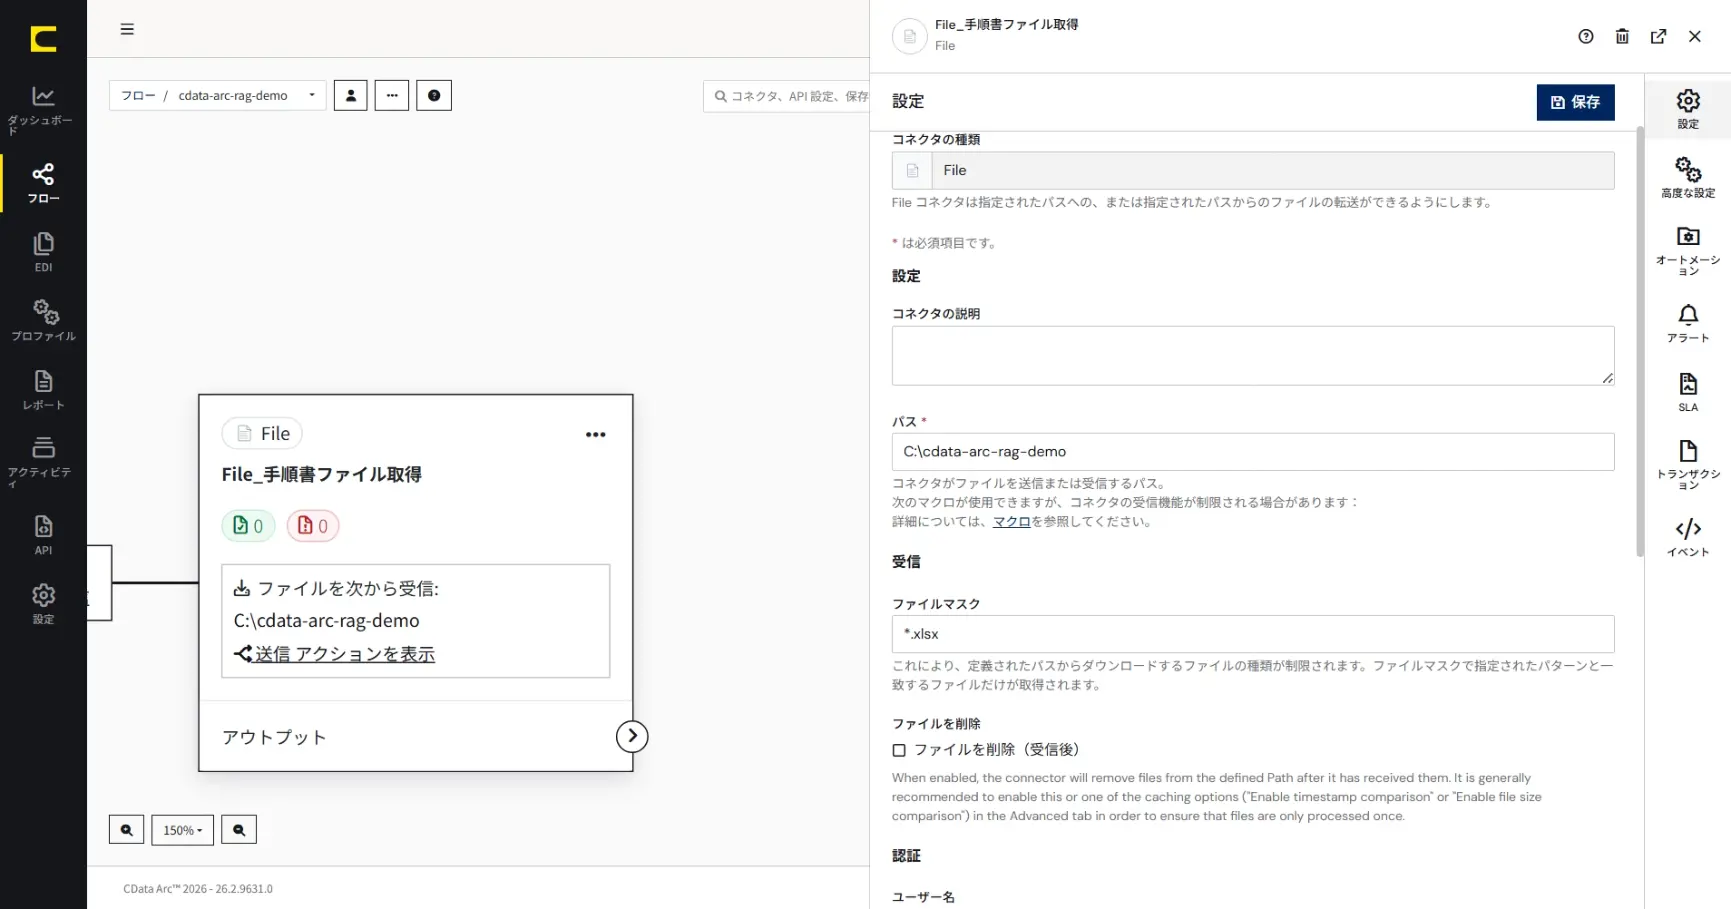1731x909 pixels.
Task: Switch to the トランザクション tab
Action: tap(1688, 465)
